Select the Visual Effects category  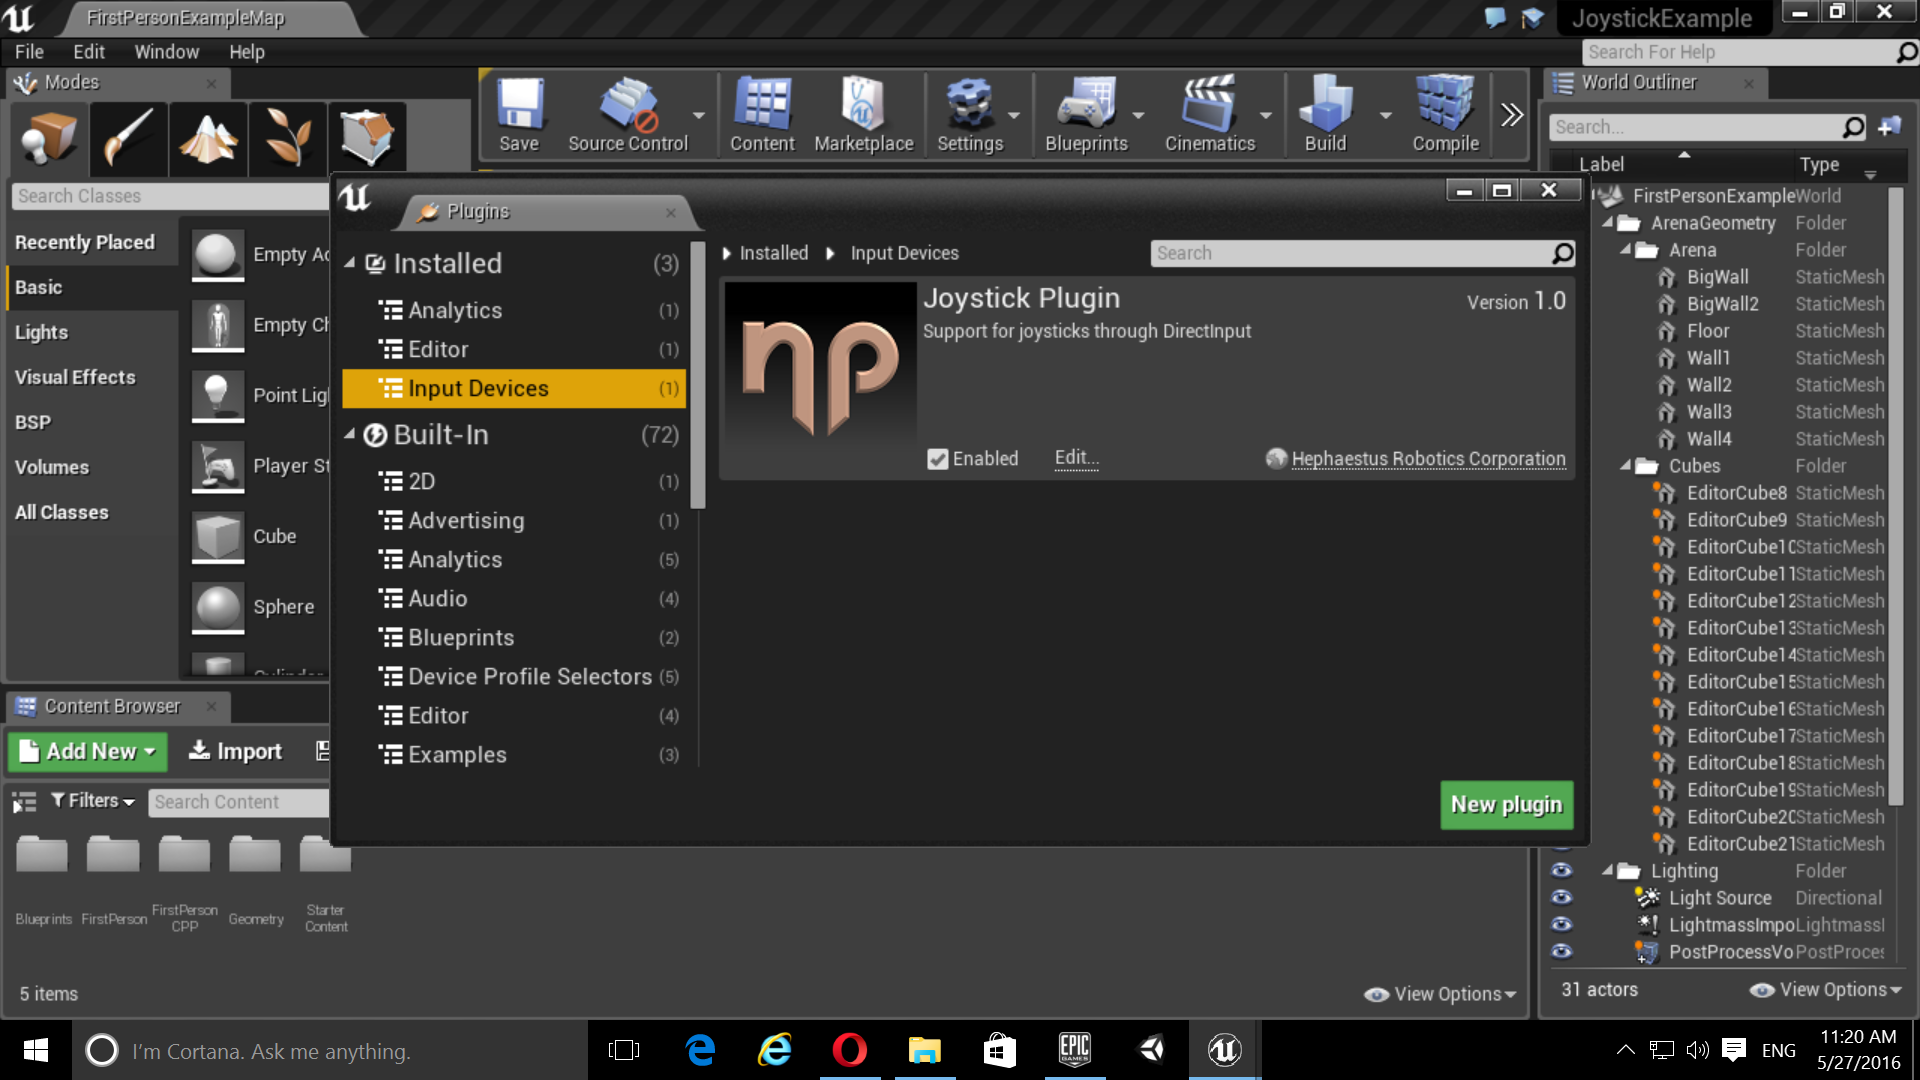click(92, 377)
